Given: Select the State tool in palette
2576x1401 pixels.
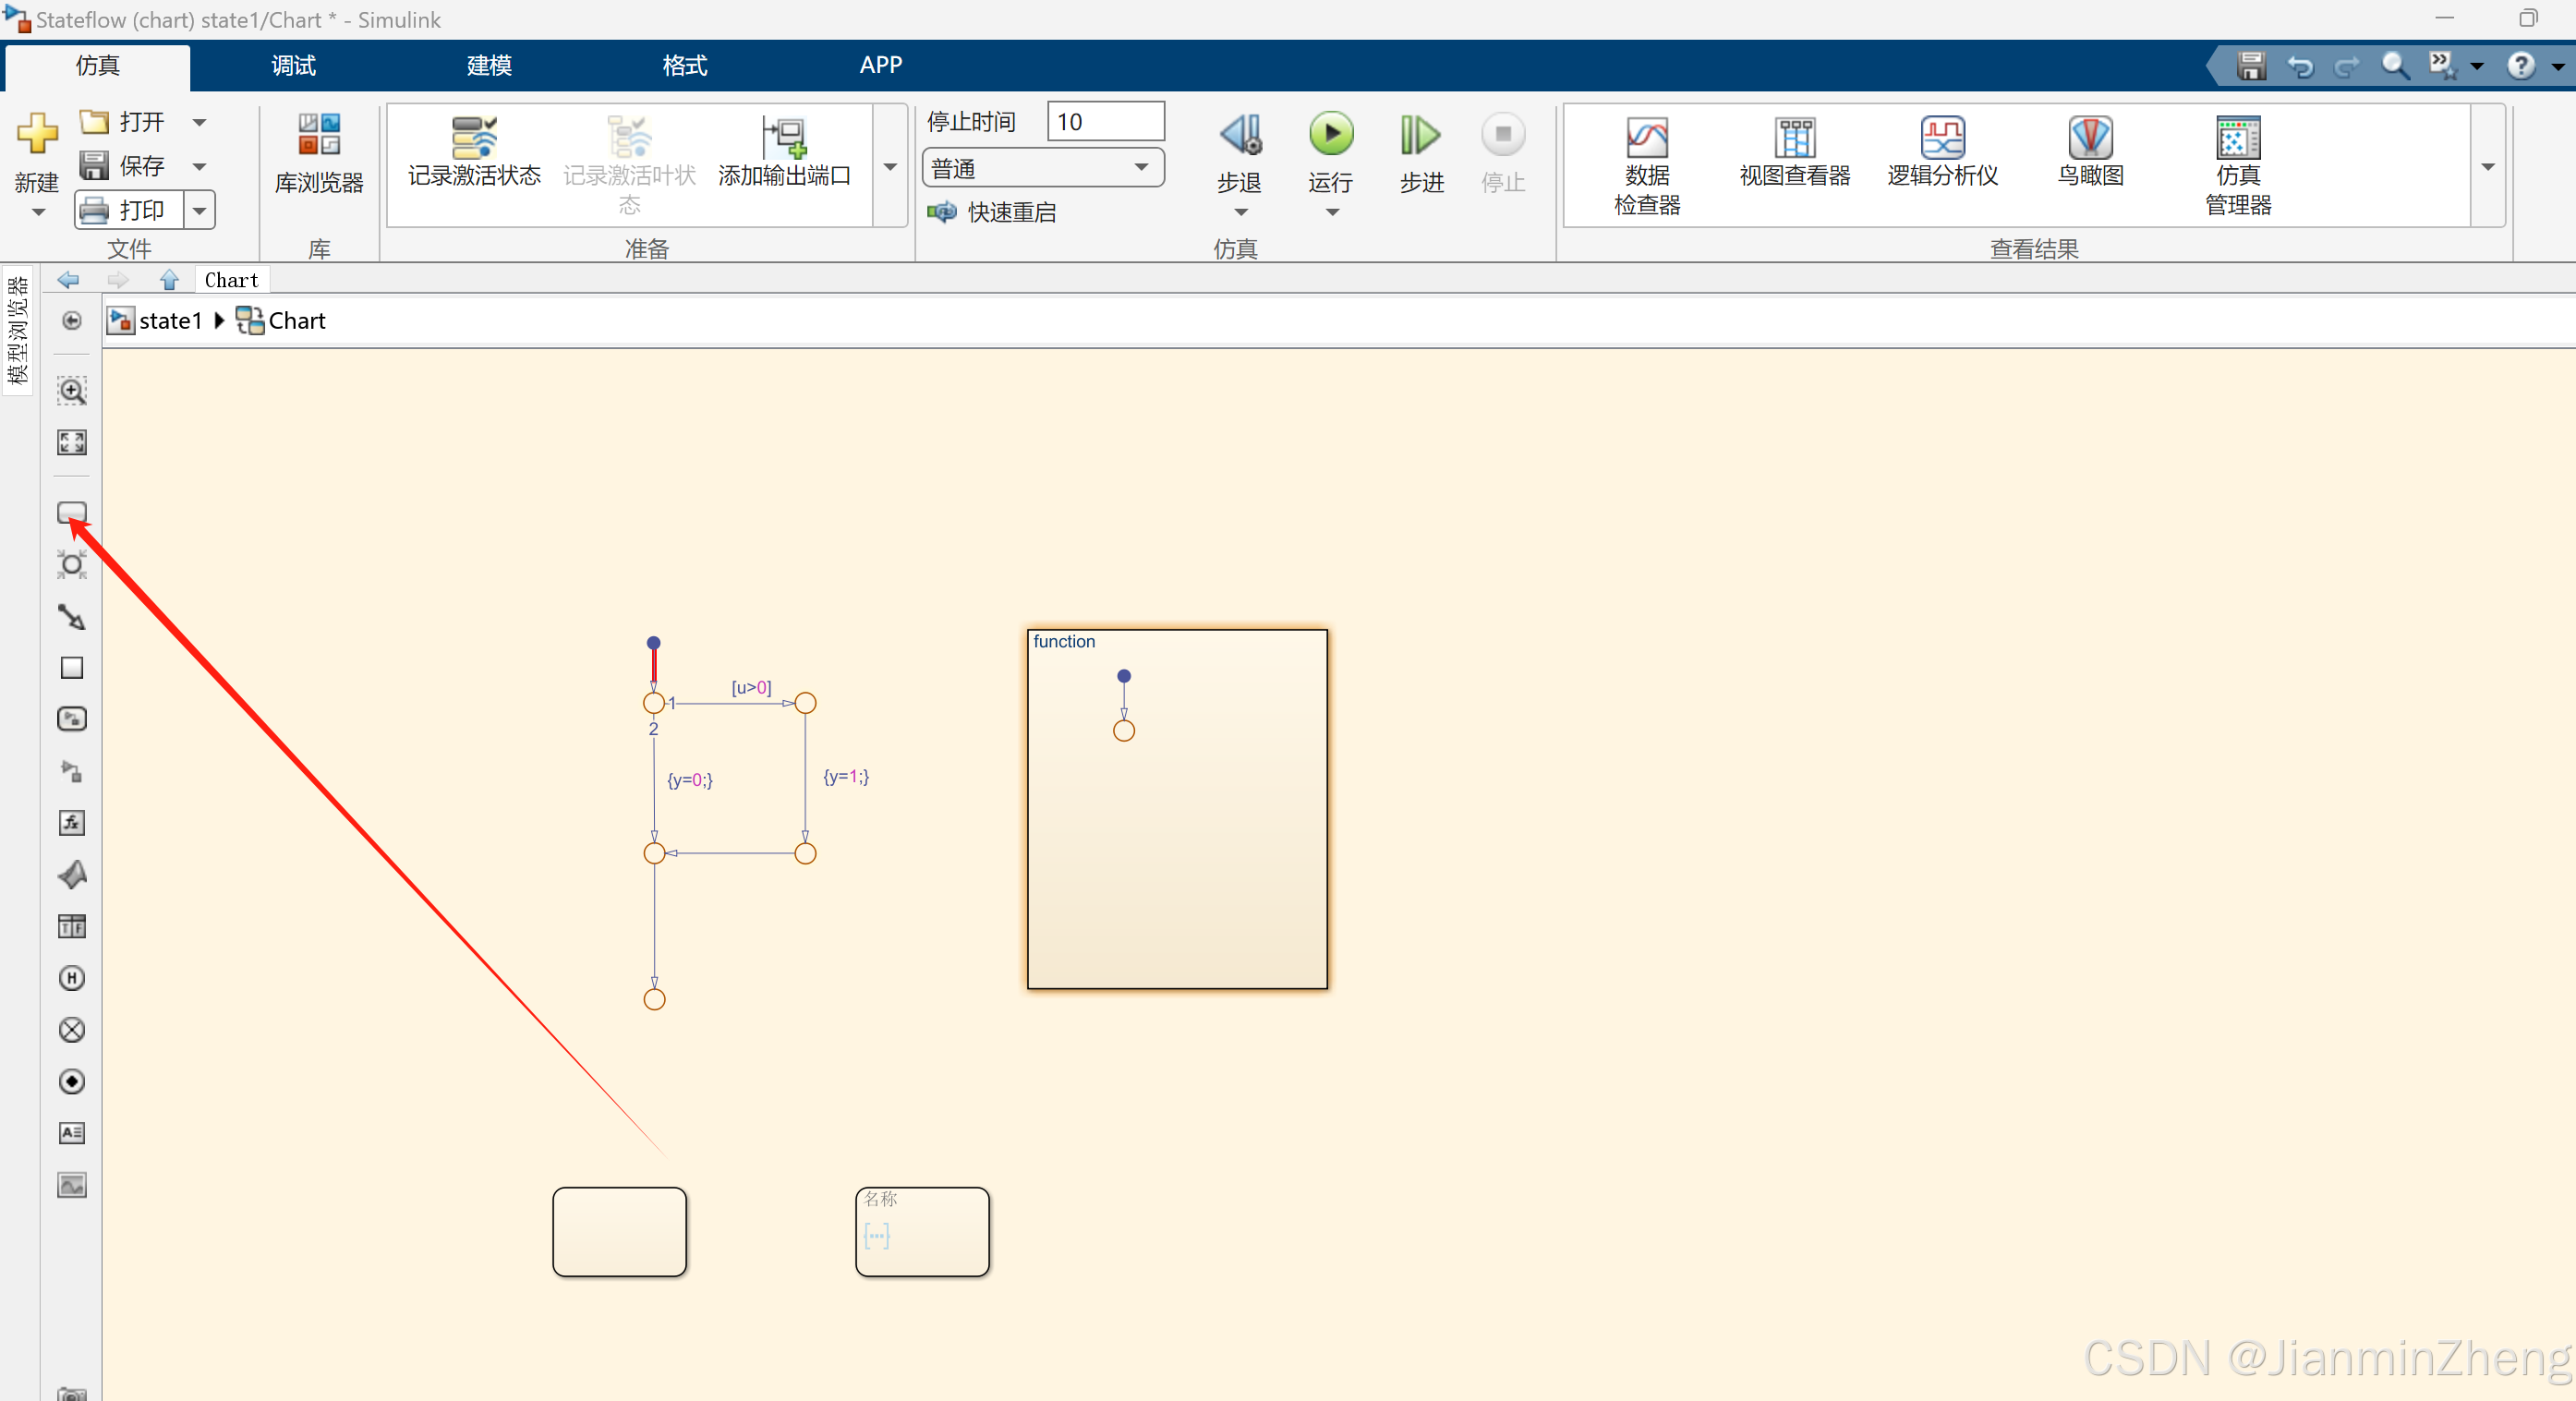Looking at the screenshot, I should click(71, 513).
